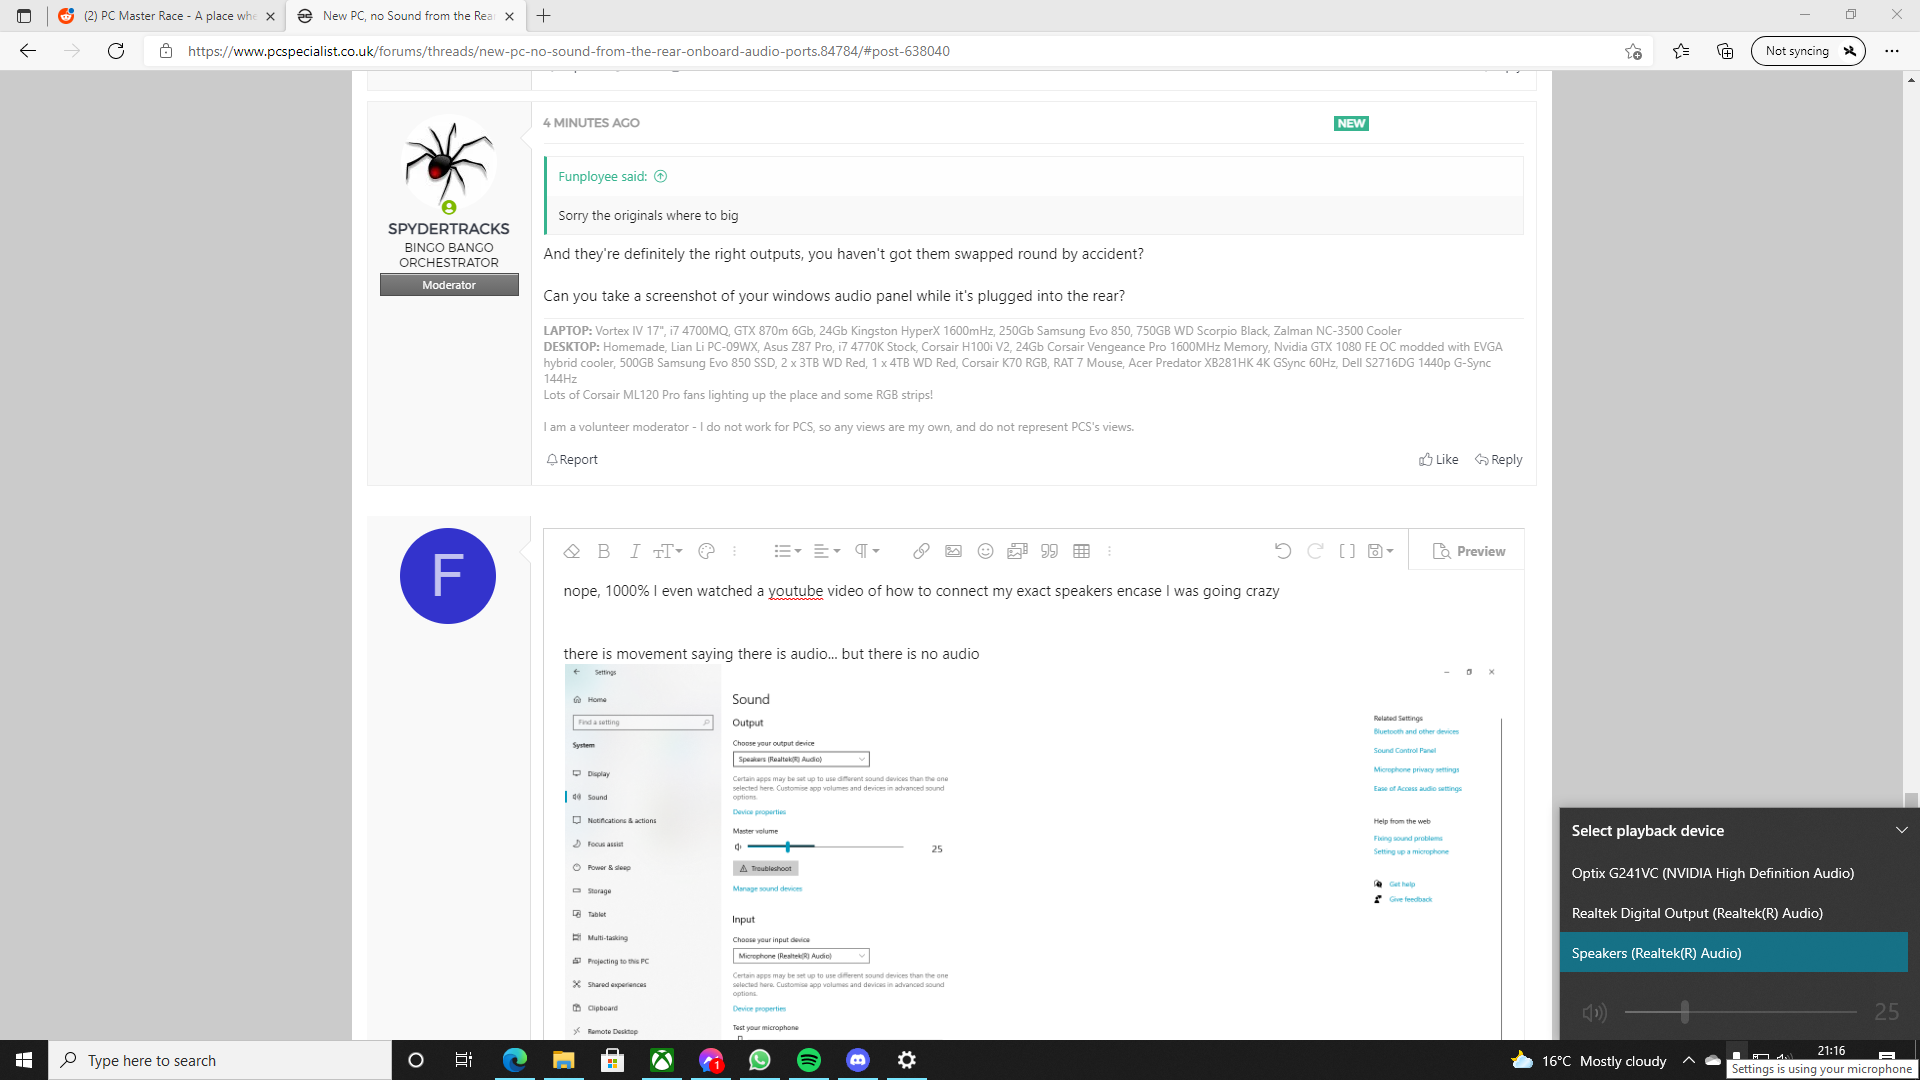Open the list options dropdown
The height and width of the screenshot is (1080, 1920).
point(787,551)
